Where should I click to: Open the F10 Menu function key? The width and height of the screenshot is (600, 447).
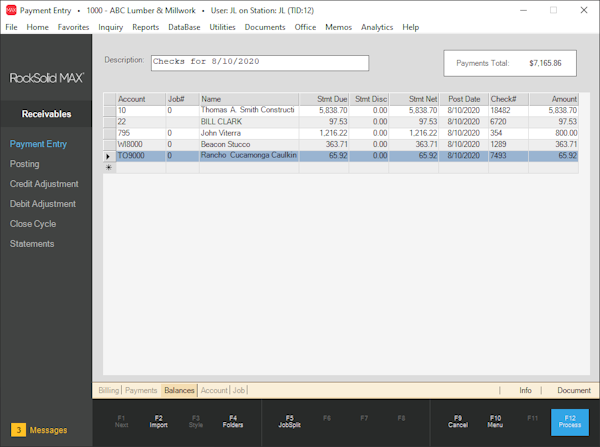pos(495,420)
